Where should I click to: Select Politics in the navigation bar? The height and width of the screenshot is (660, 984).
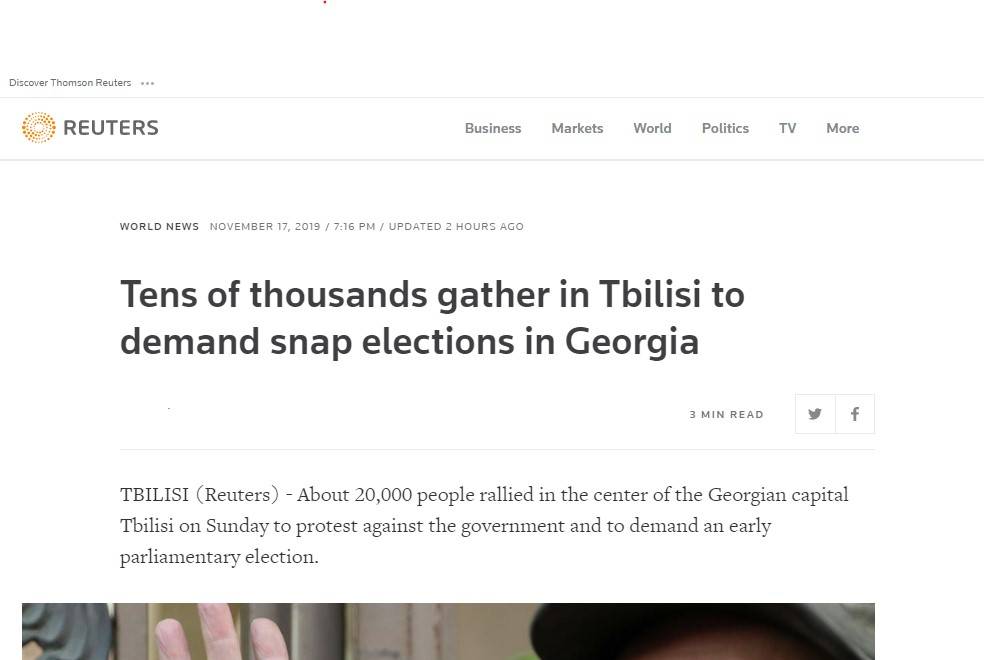pos(725,128)
